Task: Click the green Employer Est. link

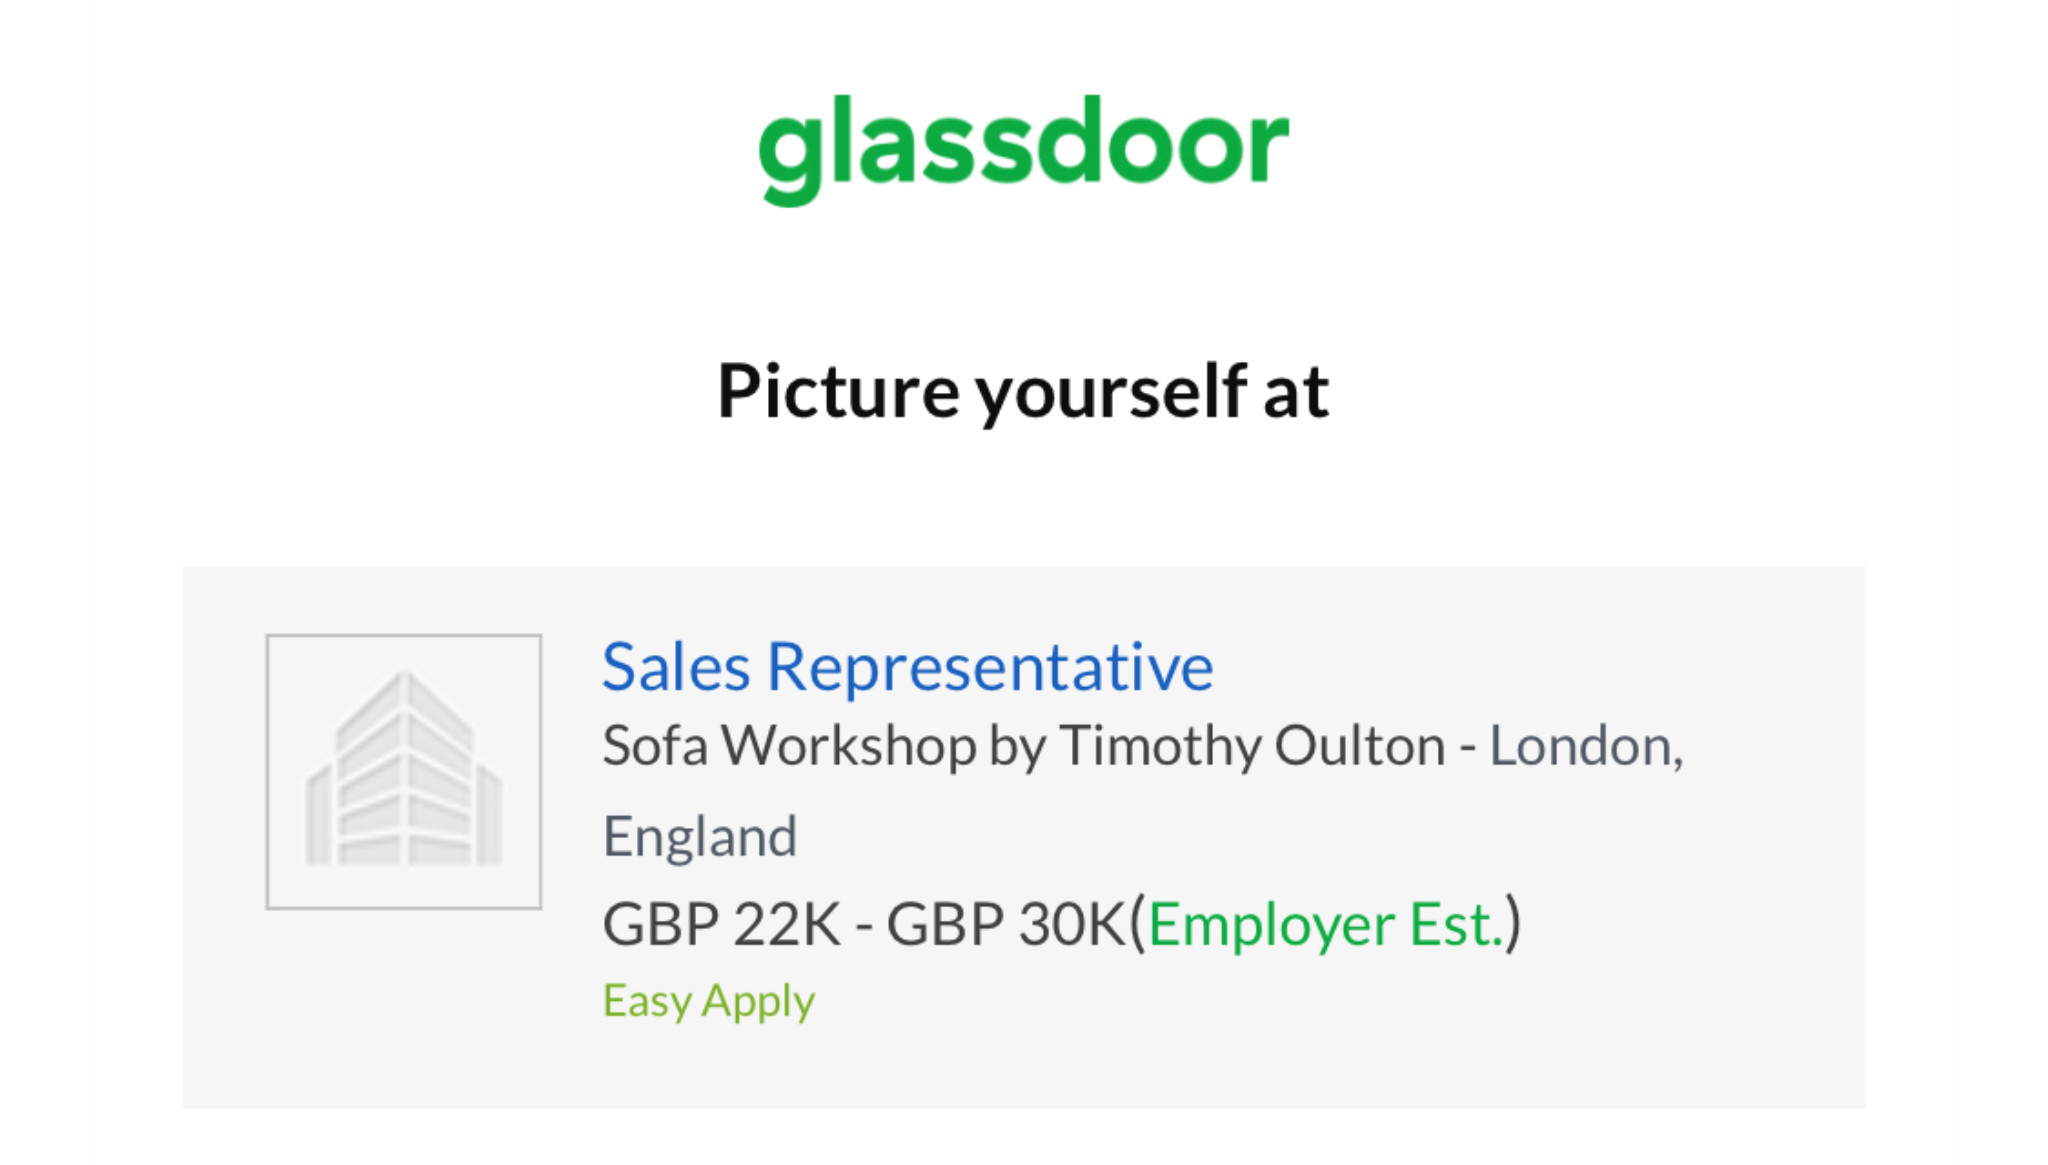Action: [1326, 924]
